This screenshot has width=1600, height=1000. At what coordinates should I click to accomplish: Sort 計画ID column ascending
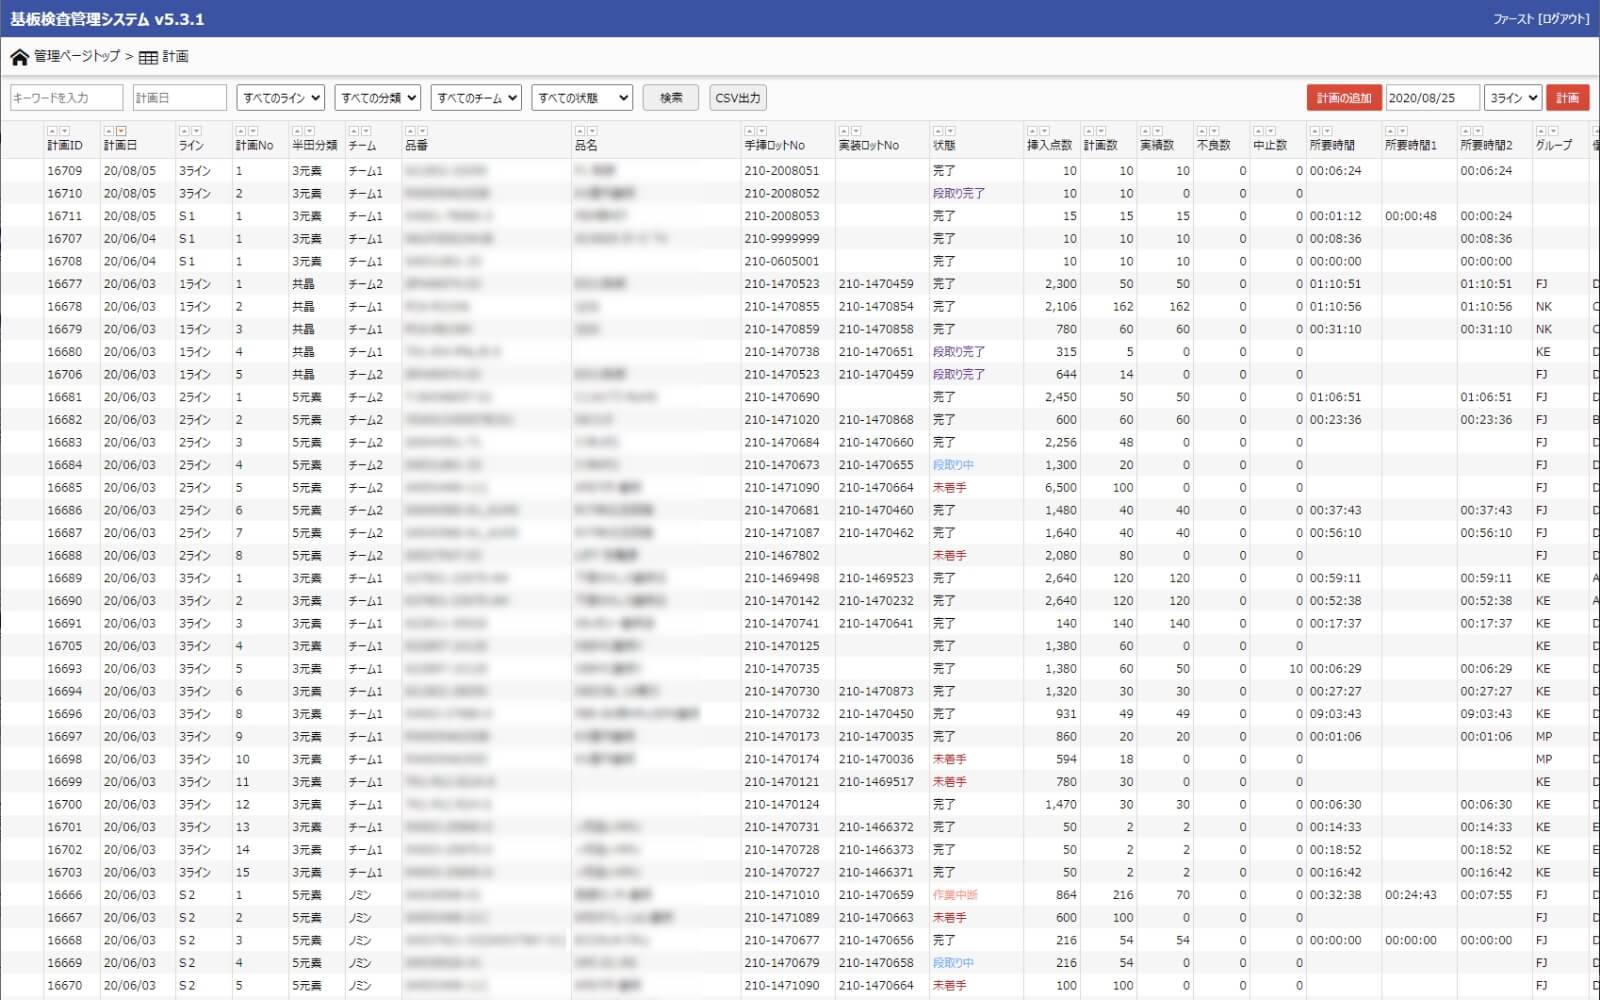[52, 132]
